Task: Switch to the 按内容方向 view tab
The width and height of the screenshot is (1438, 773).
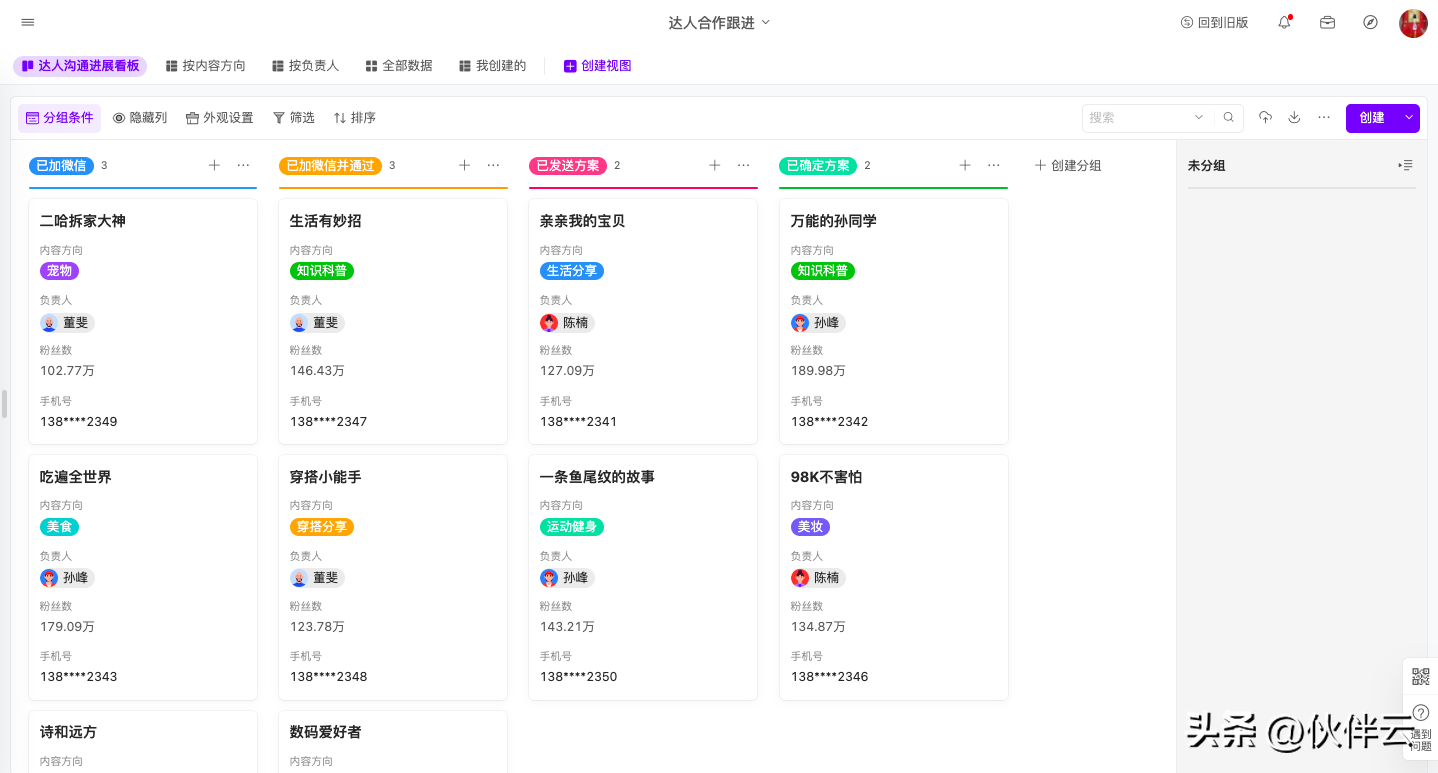Action: (x=205, y=66)
